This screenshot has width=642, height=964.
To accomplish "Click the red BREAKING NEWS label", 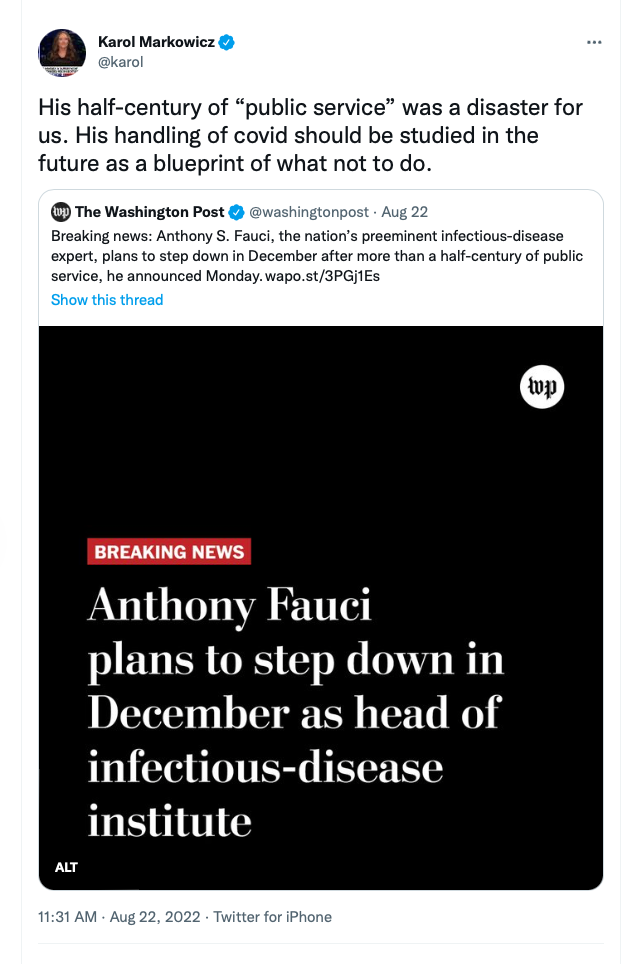I will 169,551.
